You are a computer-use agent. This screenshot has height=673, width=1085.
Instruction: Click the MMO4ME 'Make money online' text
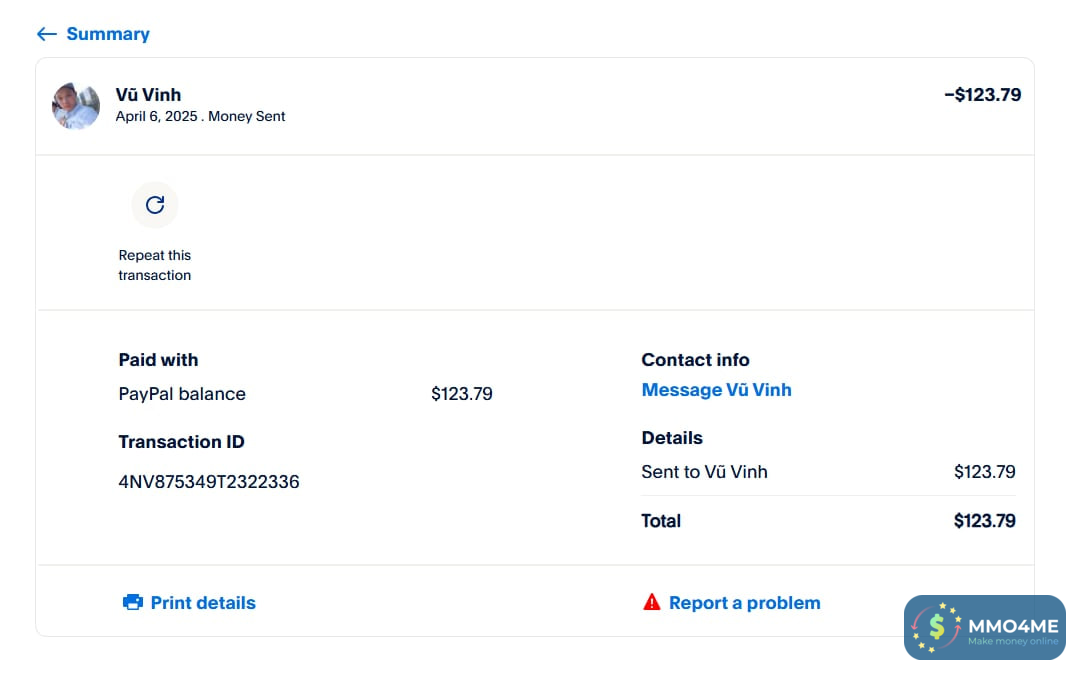[1012, 641]
